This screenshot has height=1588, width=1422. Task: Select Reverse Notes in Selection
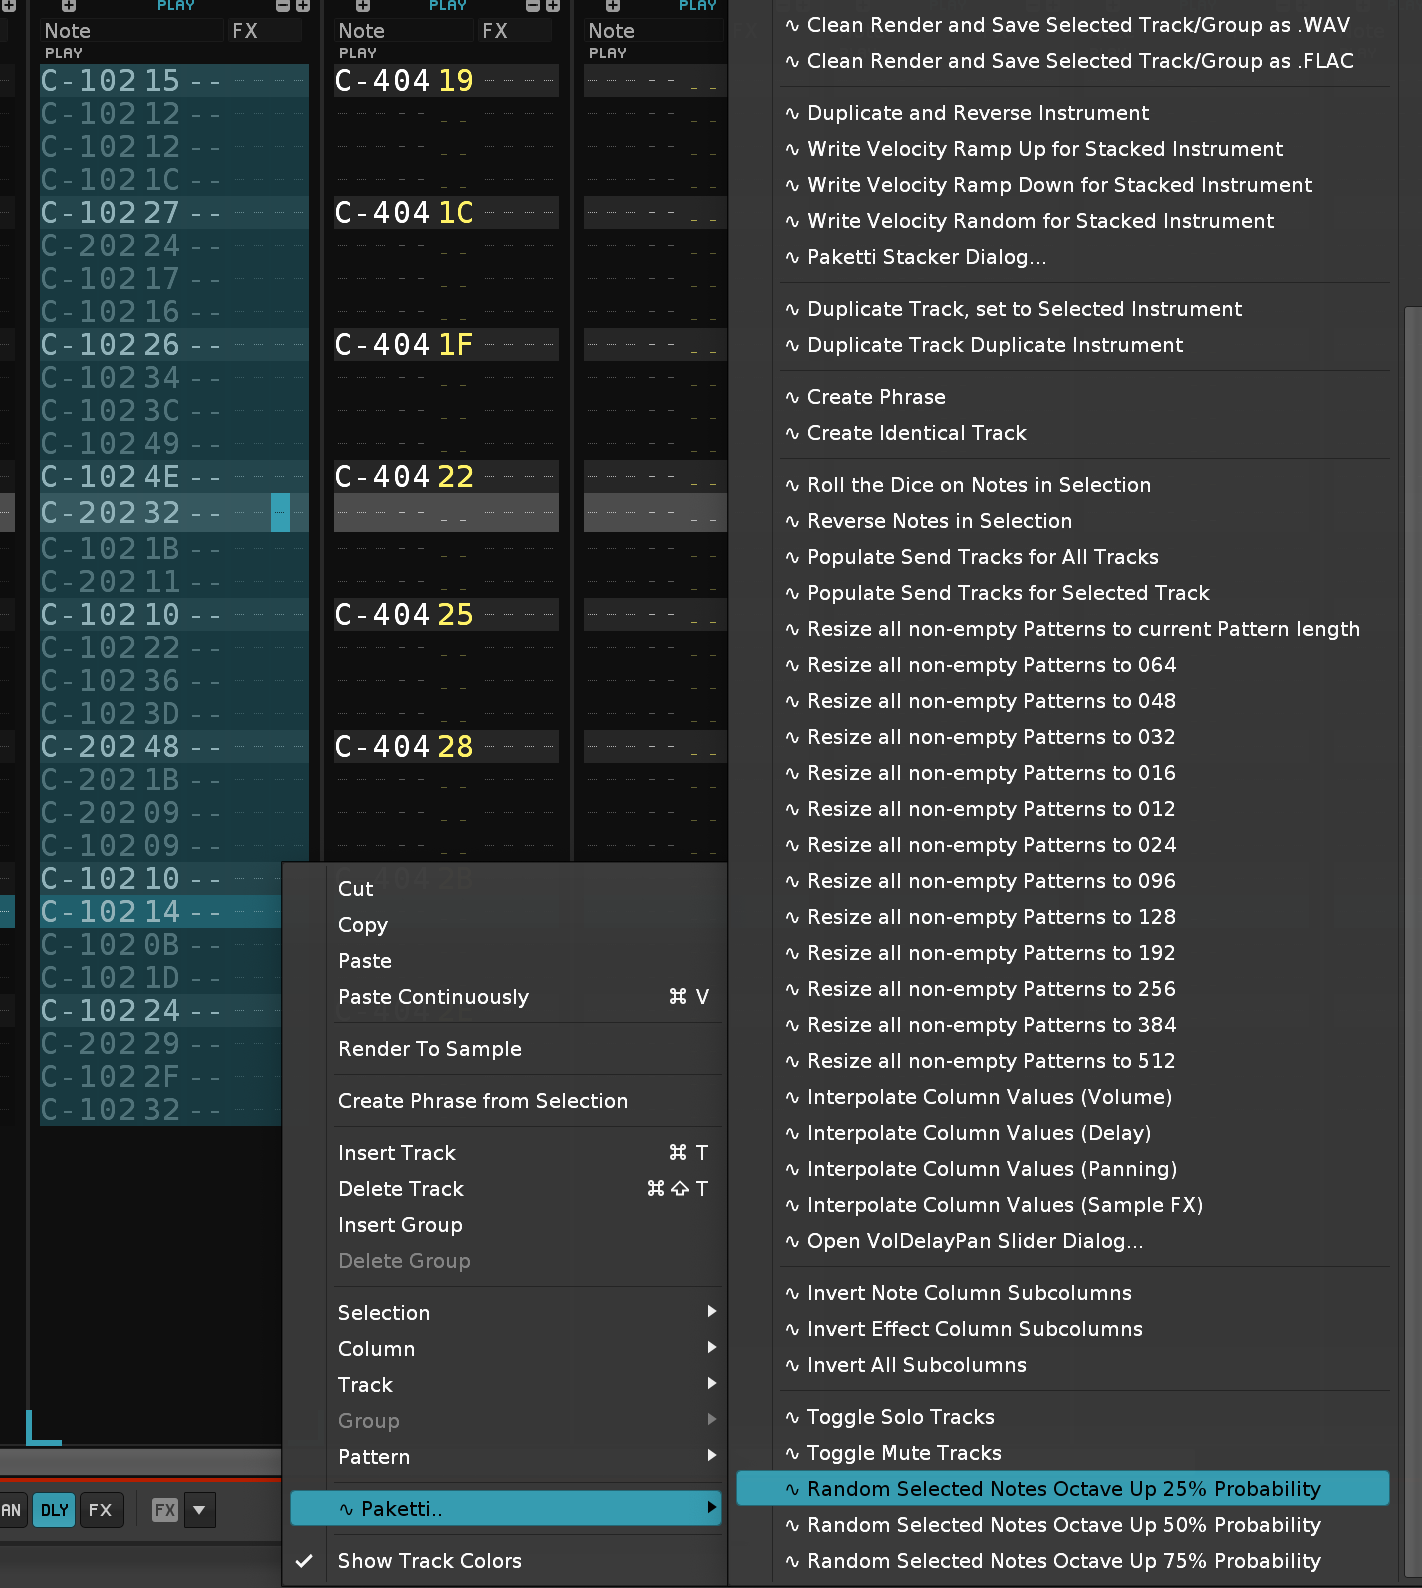[939, 521]
